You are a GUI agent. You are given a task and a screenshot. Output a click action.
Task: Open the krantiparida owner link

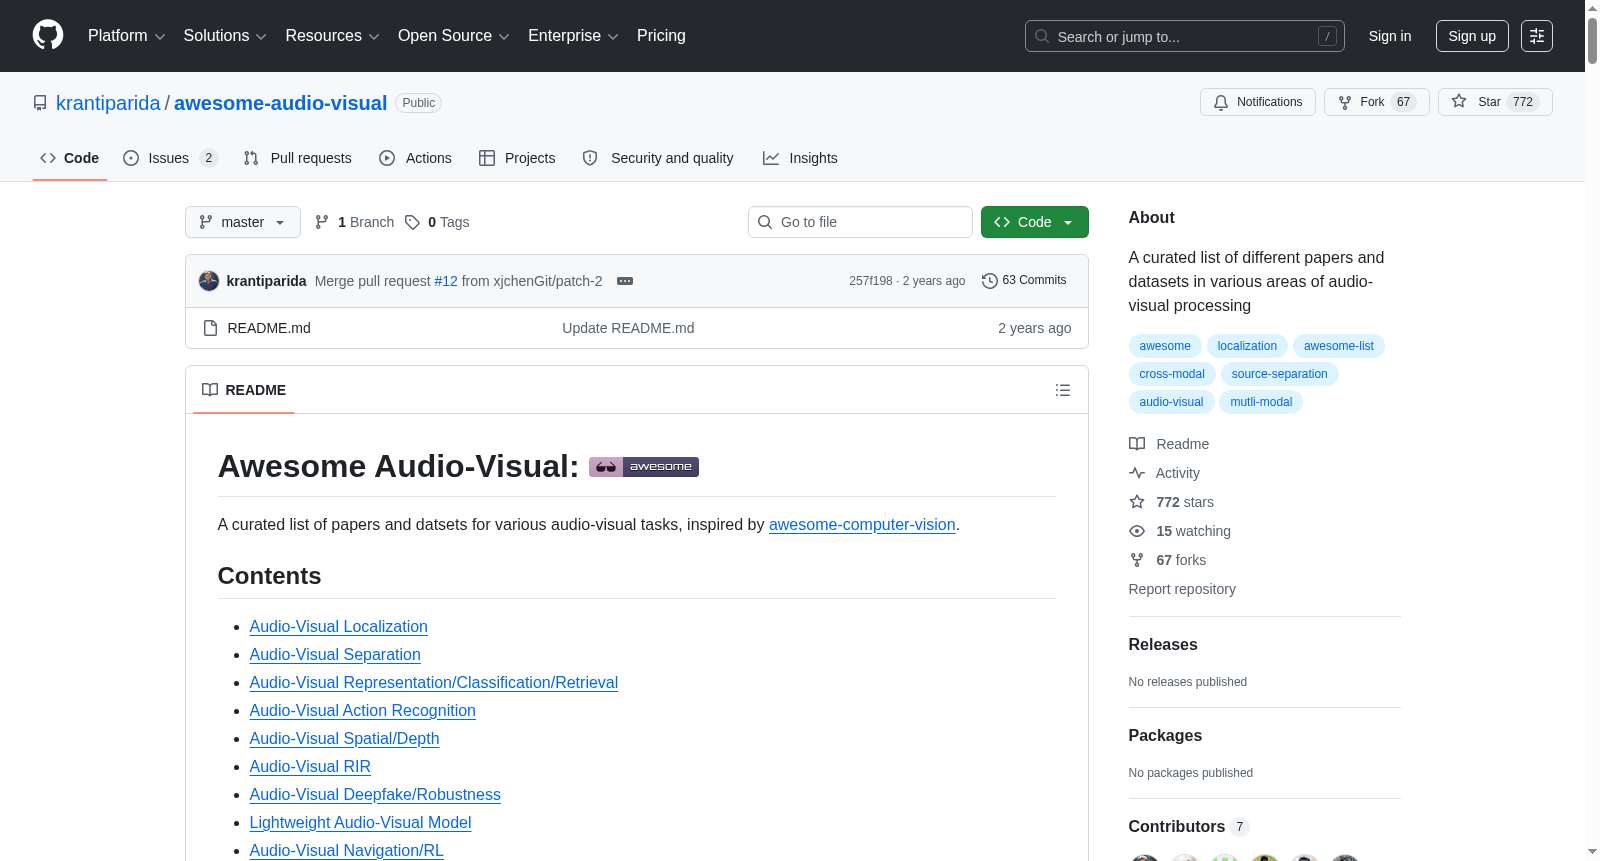pos(108,103)
